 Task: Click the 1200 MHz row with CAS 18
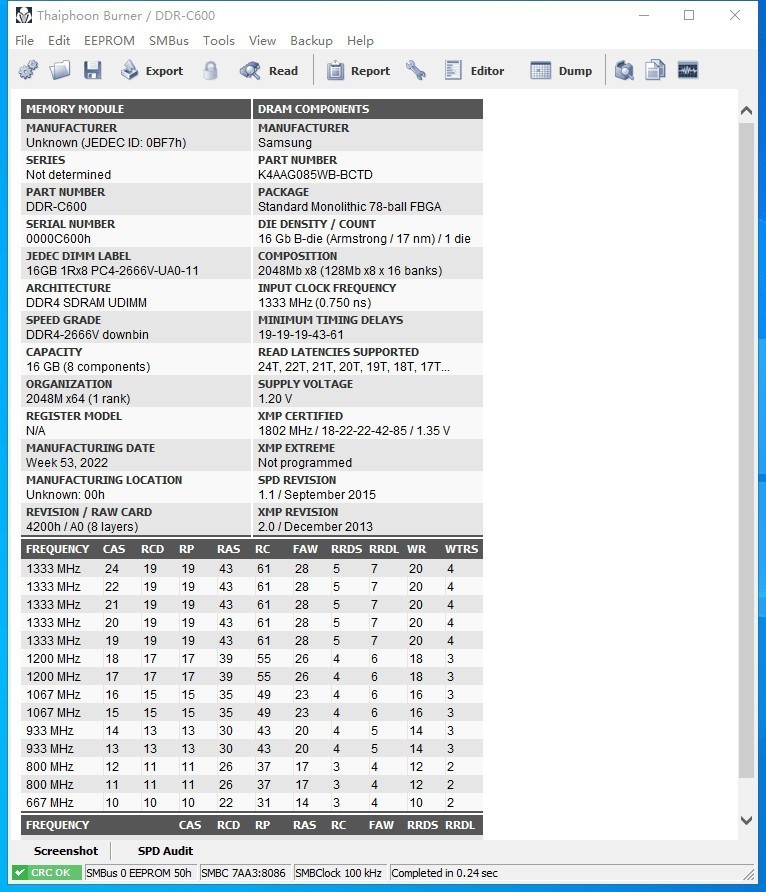click(252, 658)
